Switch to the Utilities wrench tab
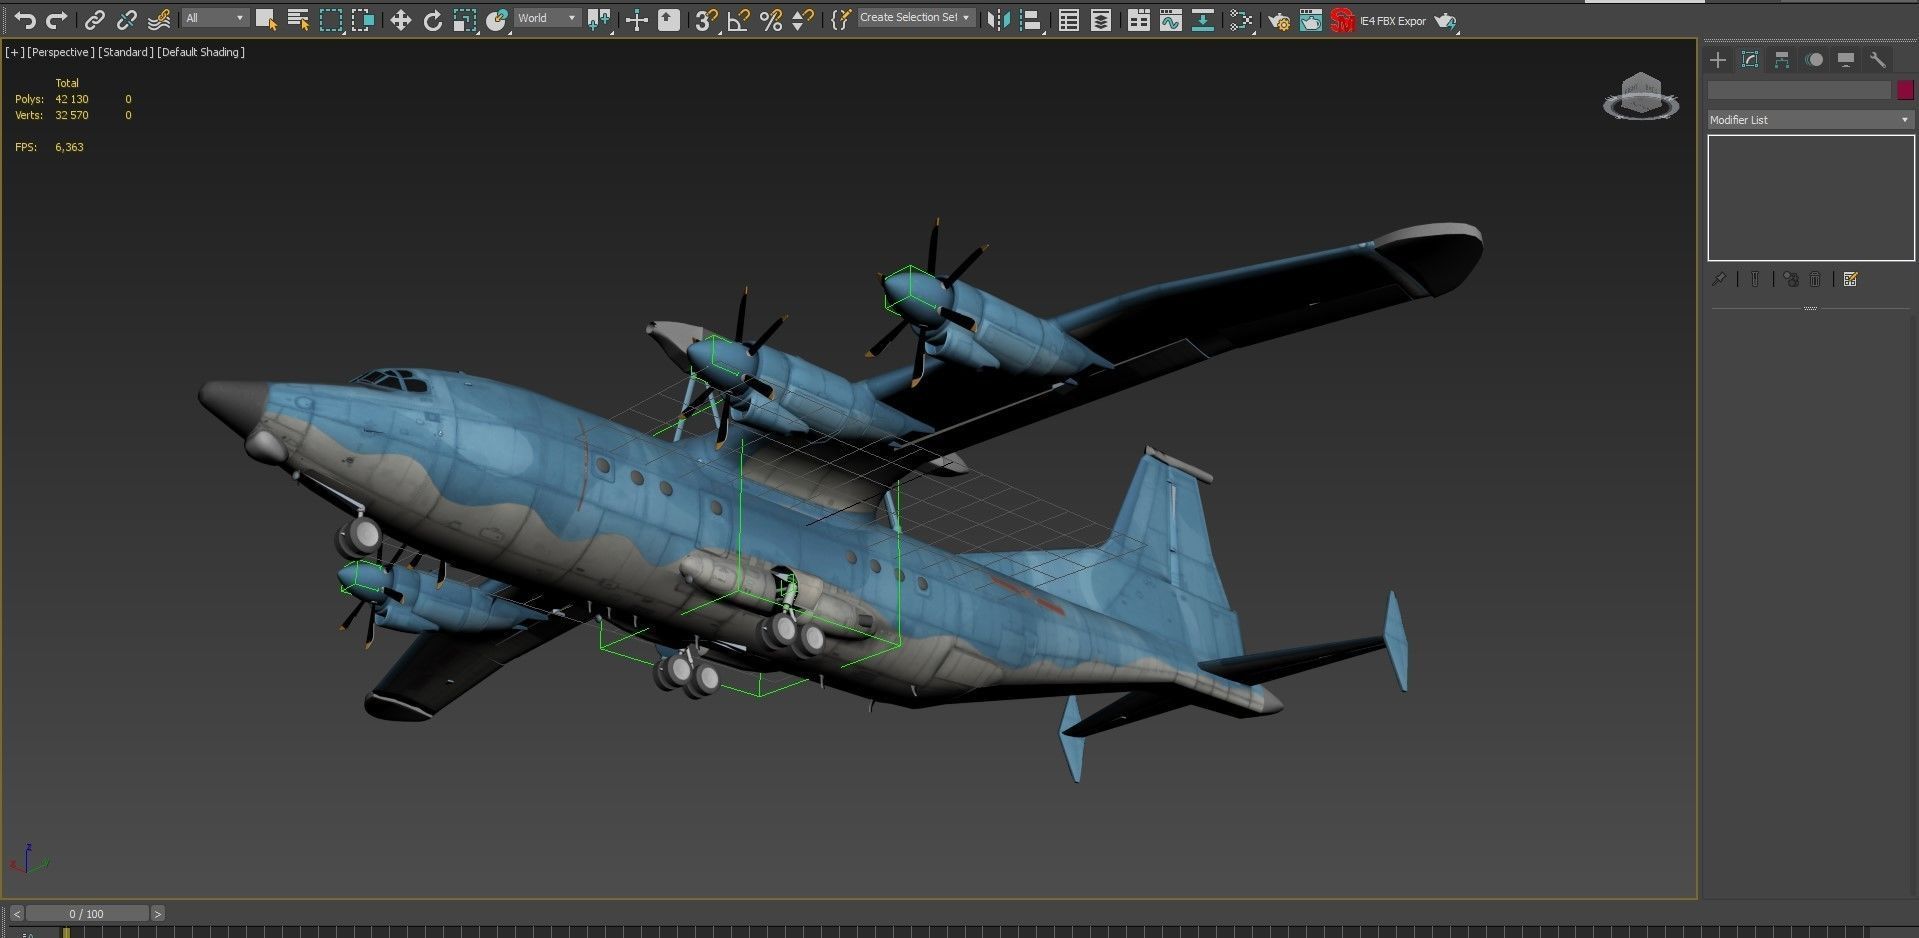This screenshot has width=1919, height=938. tap(1877, 60)
